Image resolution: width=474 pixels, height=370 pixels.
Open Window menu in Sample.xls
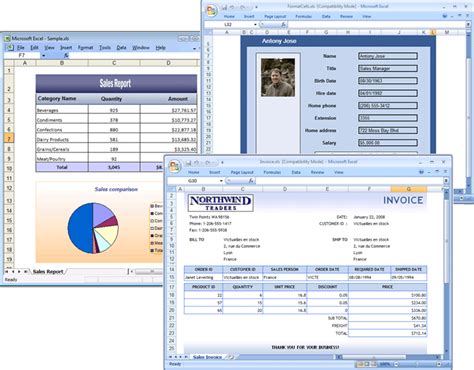[x=141, y=48]
